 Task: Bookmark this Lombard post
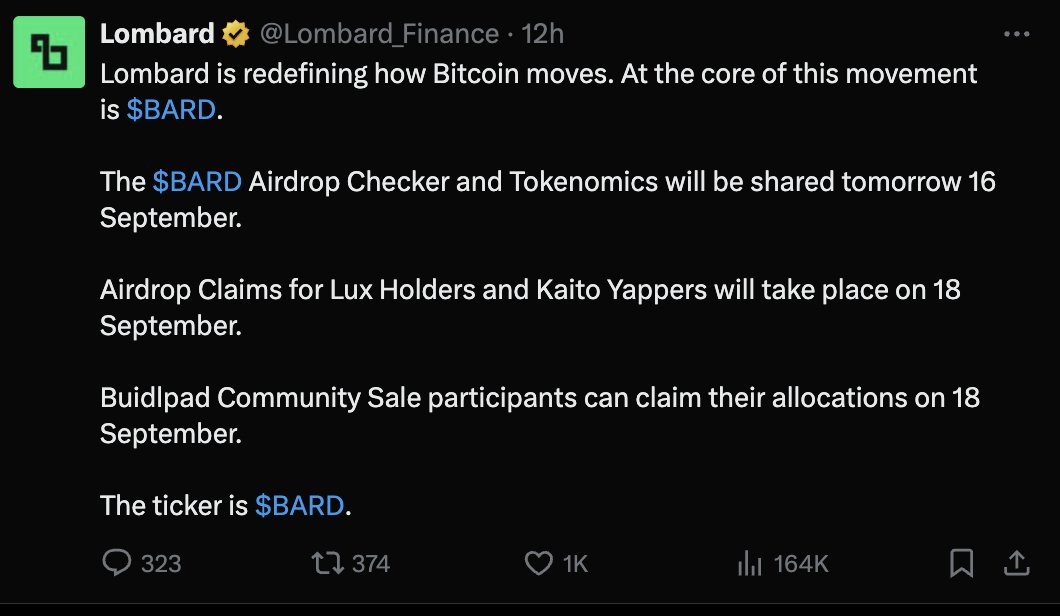coord(961,563)
